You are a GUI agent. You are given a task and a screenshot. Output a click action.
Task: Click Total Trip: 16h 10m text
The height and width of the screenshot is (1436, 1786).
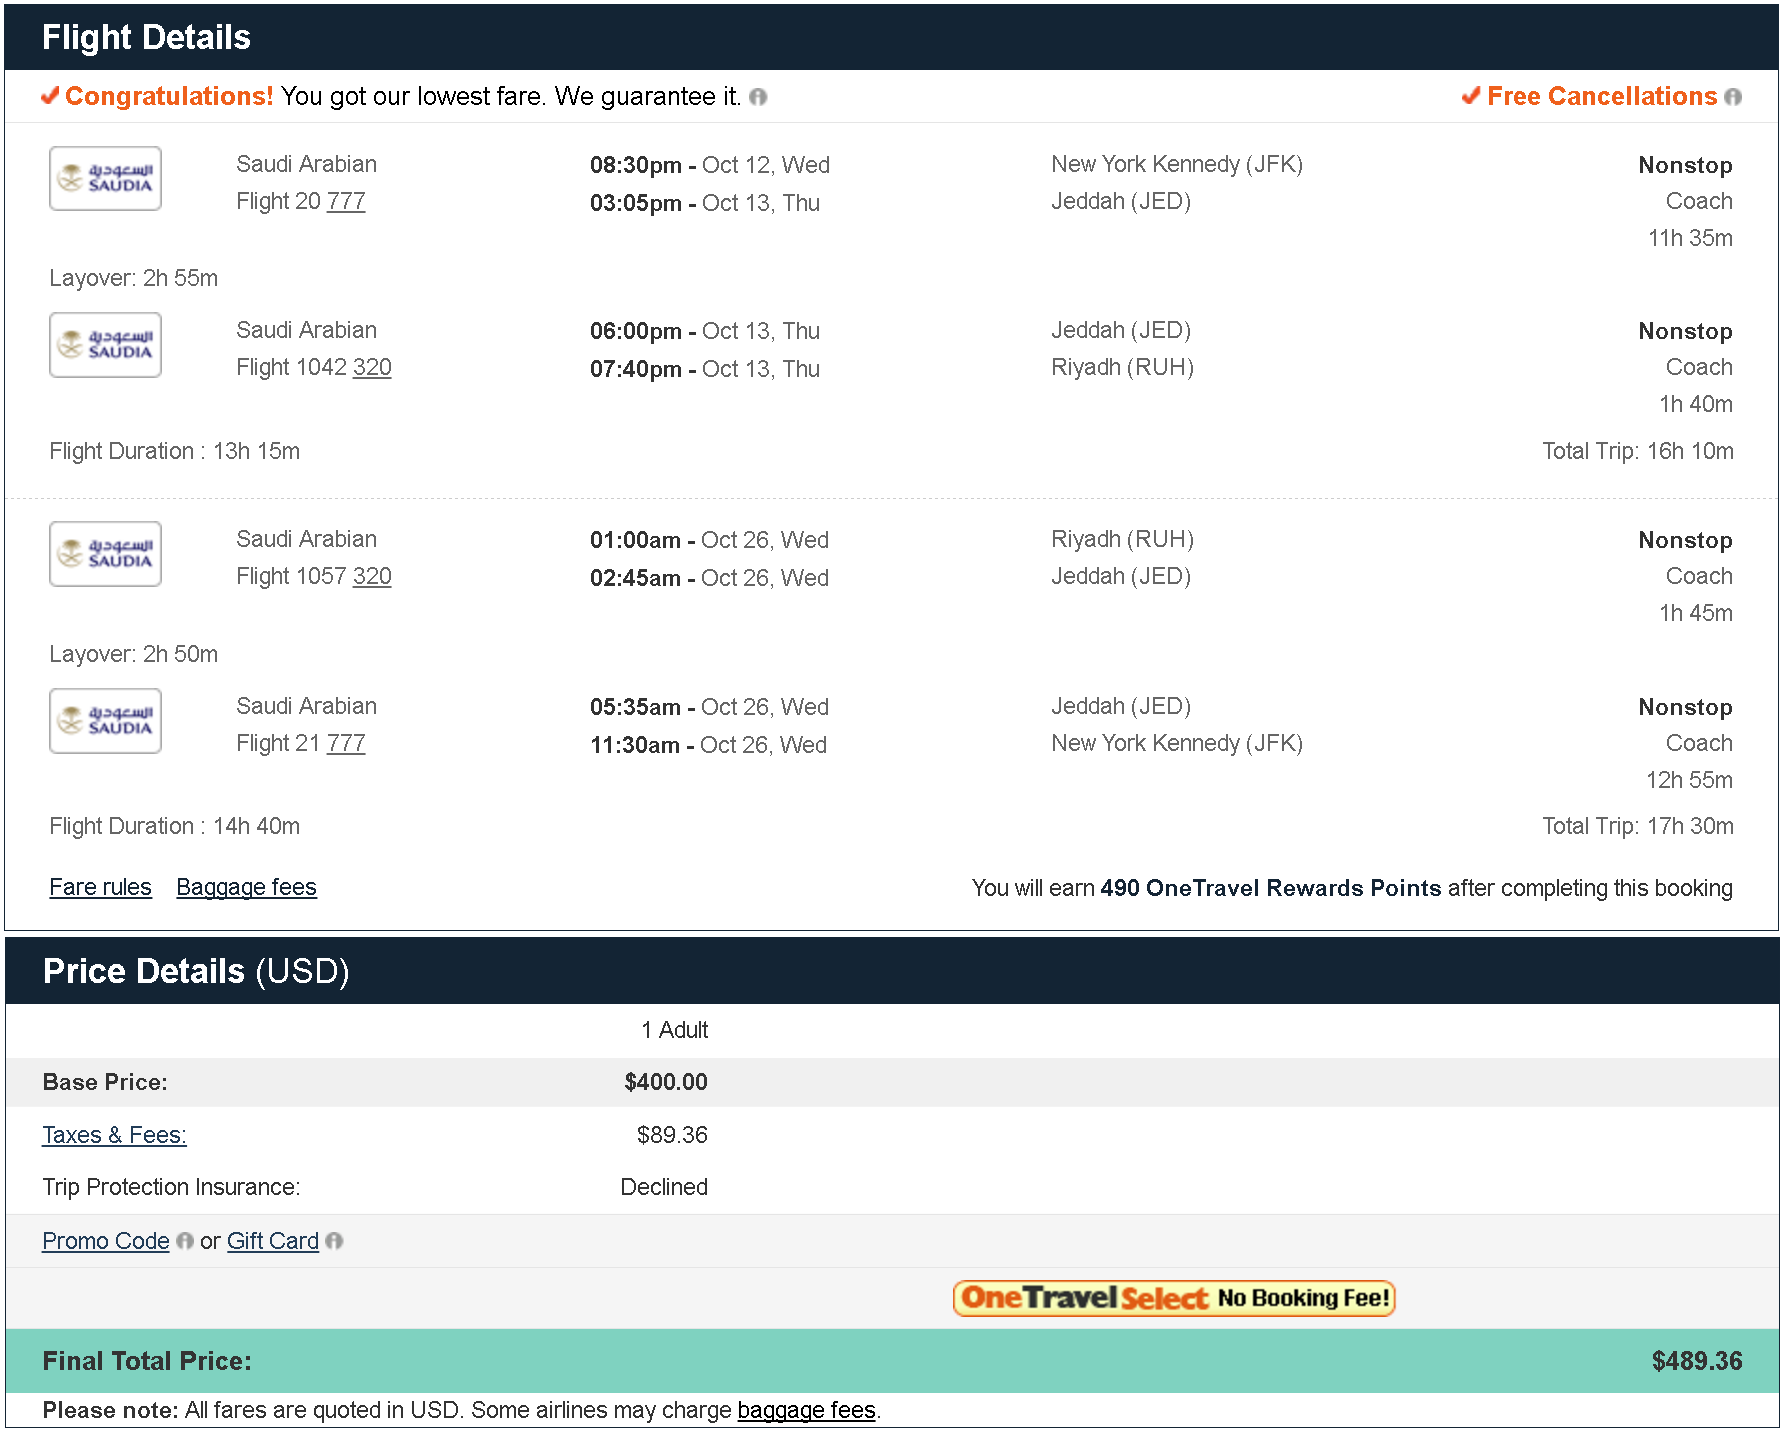click(1638, 451)
